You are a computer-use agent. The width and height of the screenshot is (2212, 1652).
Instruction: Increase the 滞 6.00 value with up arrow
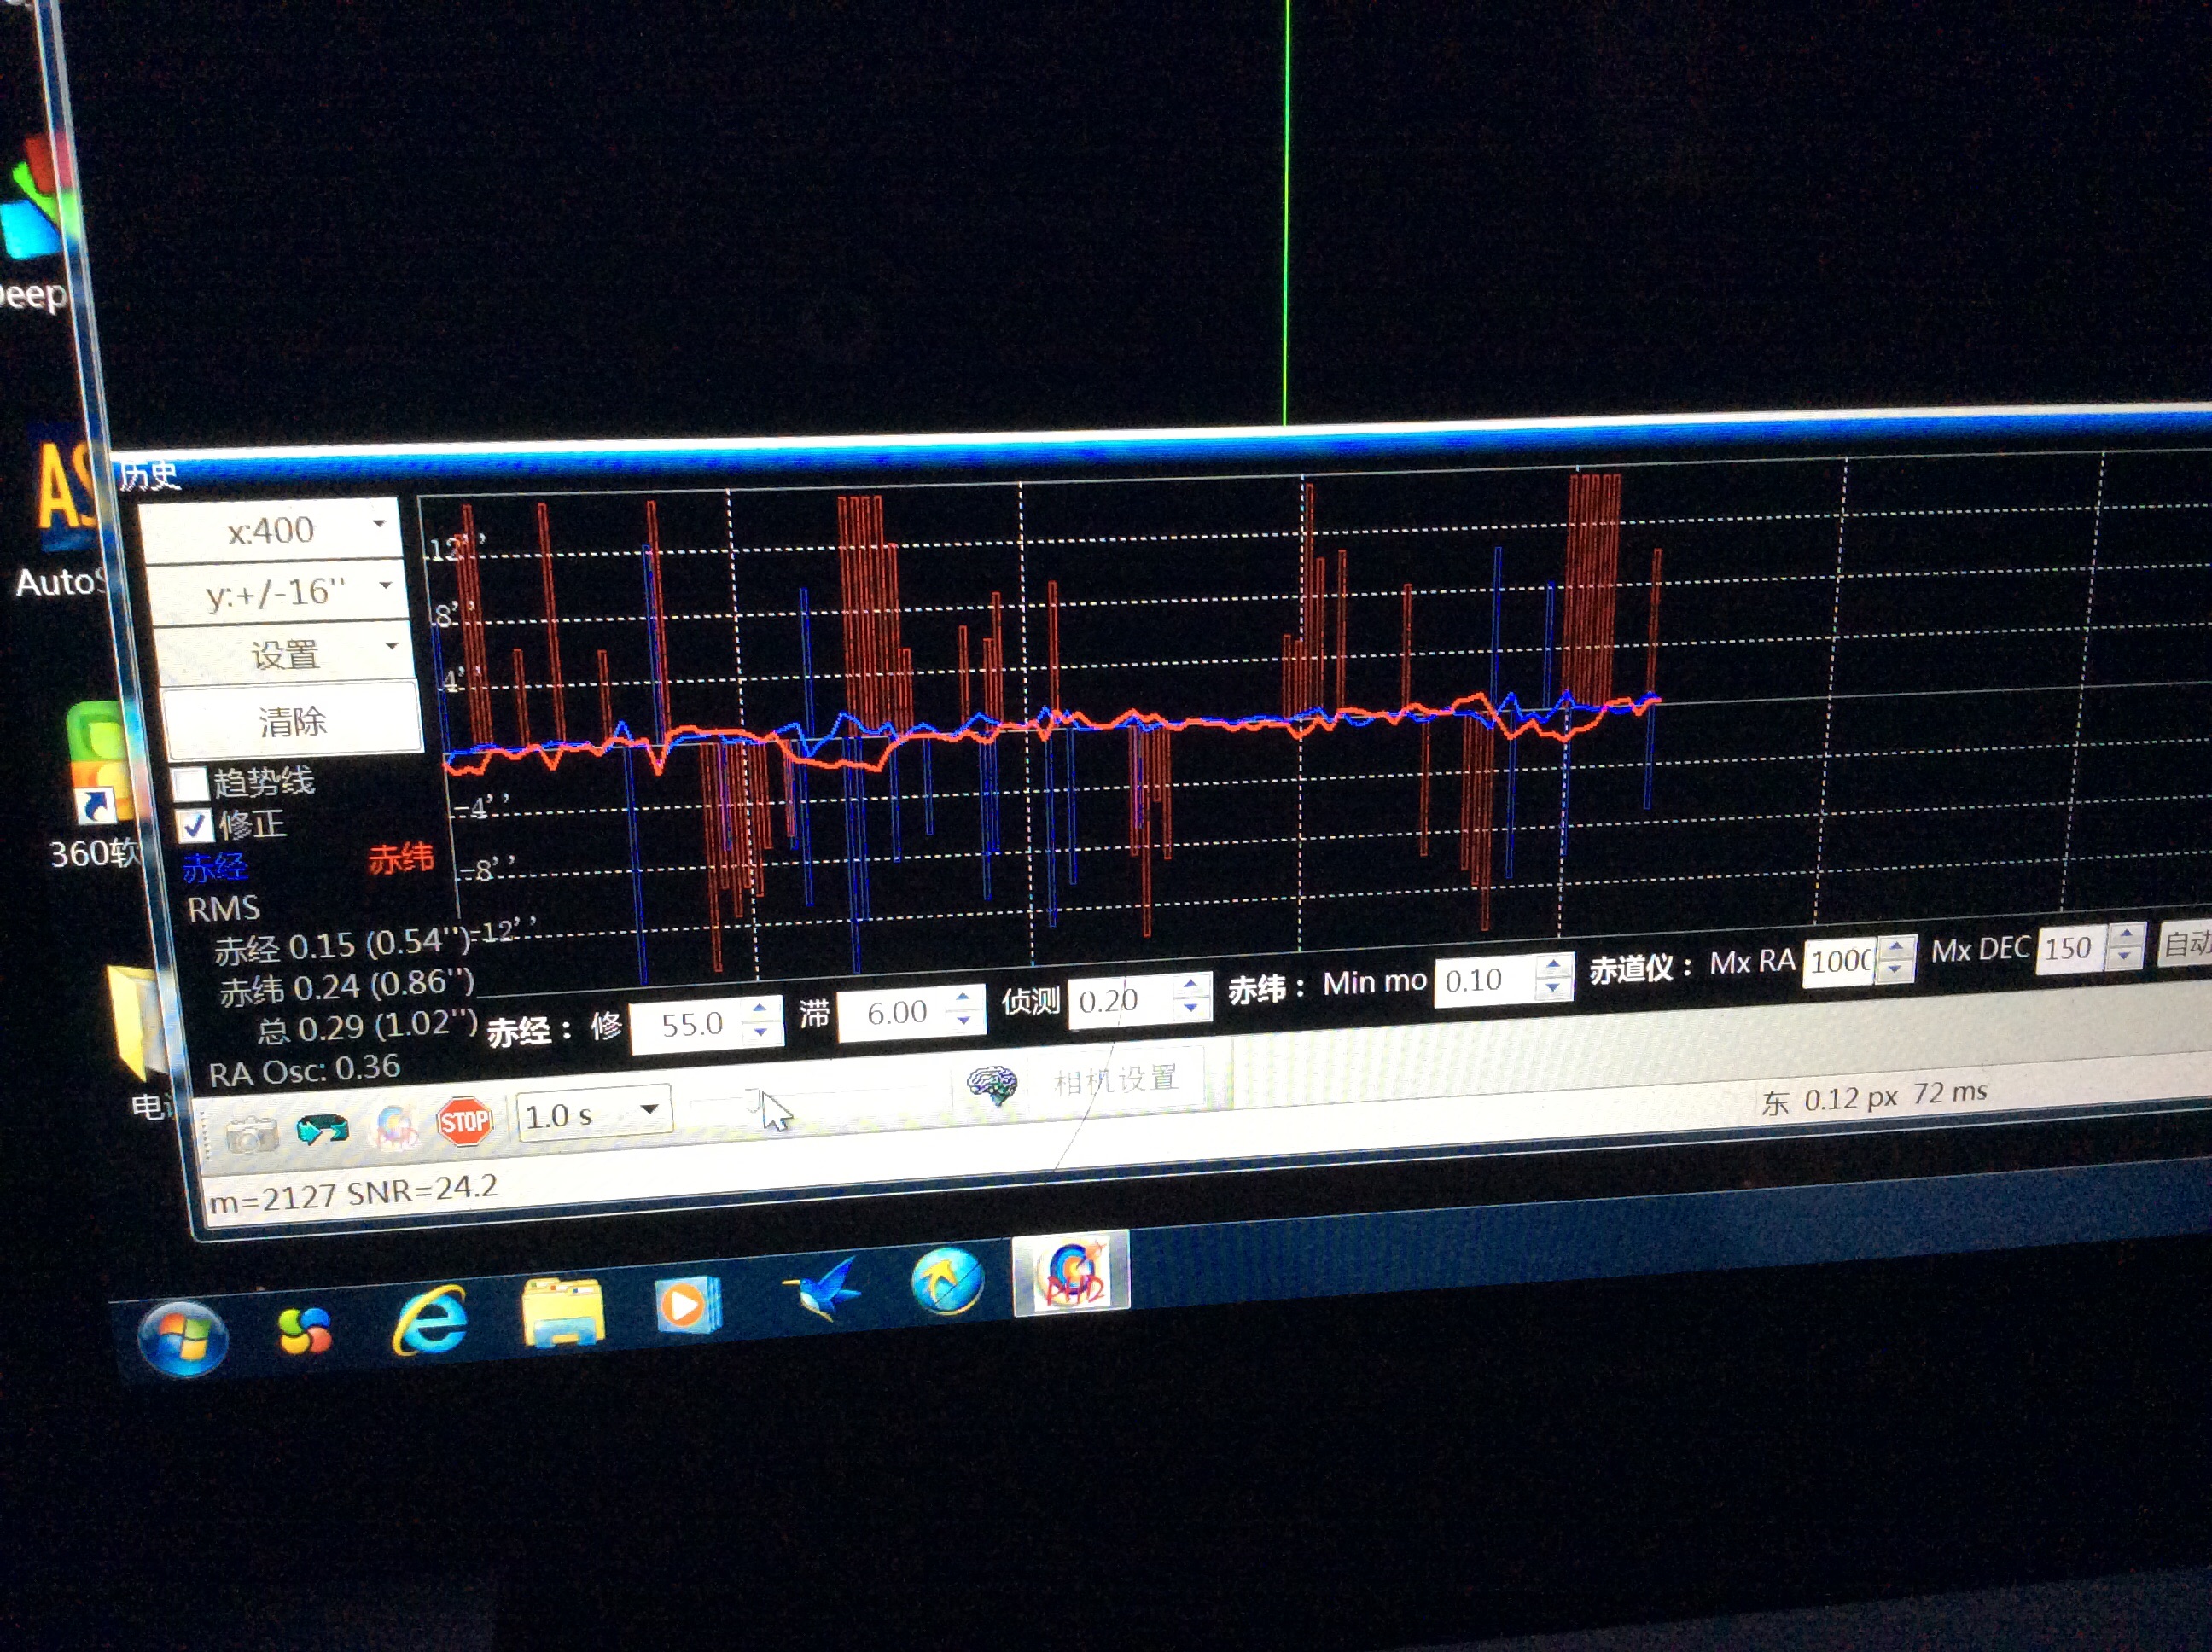coord(962,998)
